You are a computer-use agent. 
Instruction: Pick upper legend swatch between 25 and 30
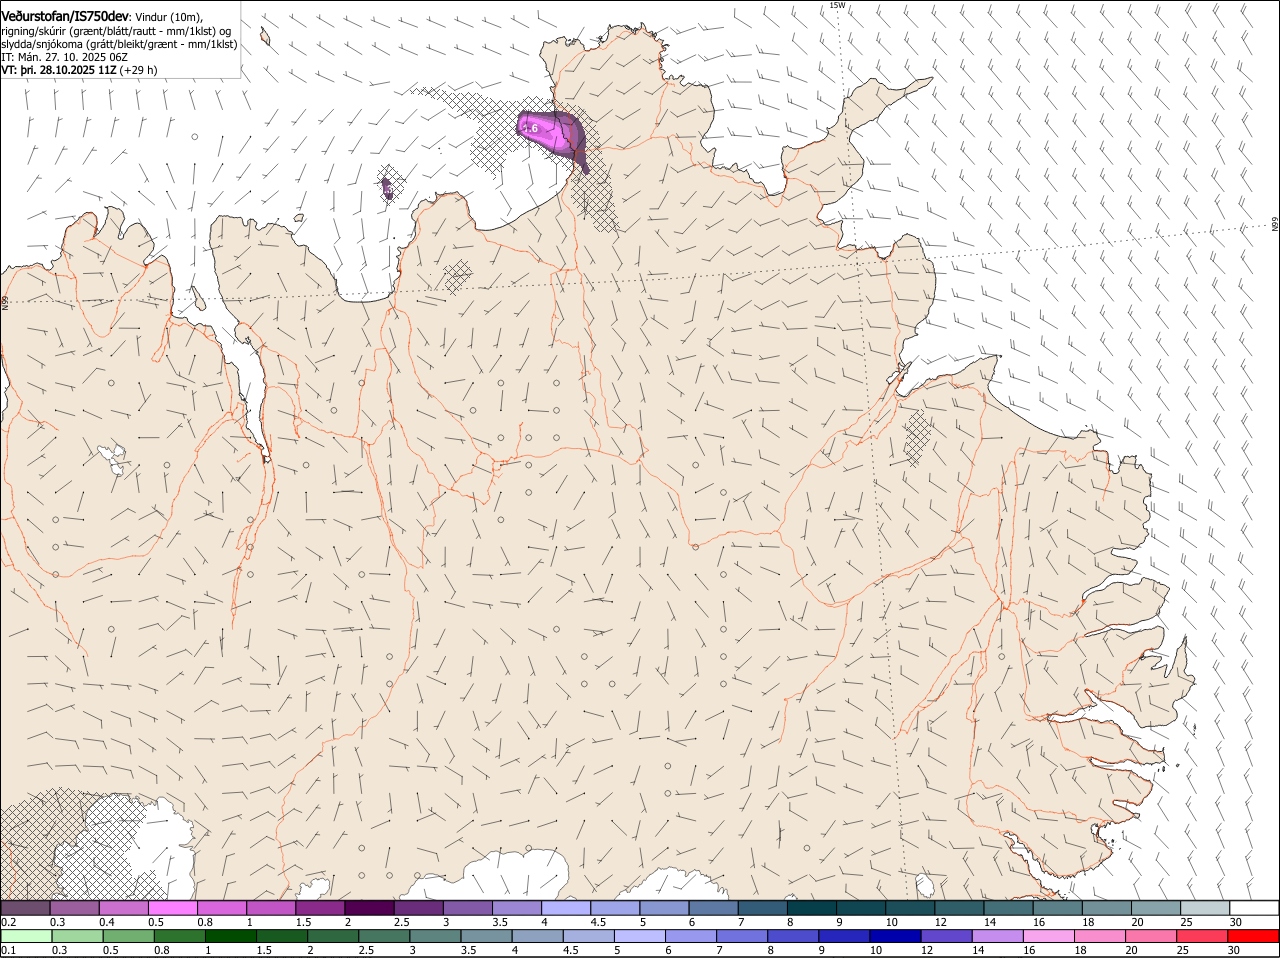click(1205, 908)
